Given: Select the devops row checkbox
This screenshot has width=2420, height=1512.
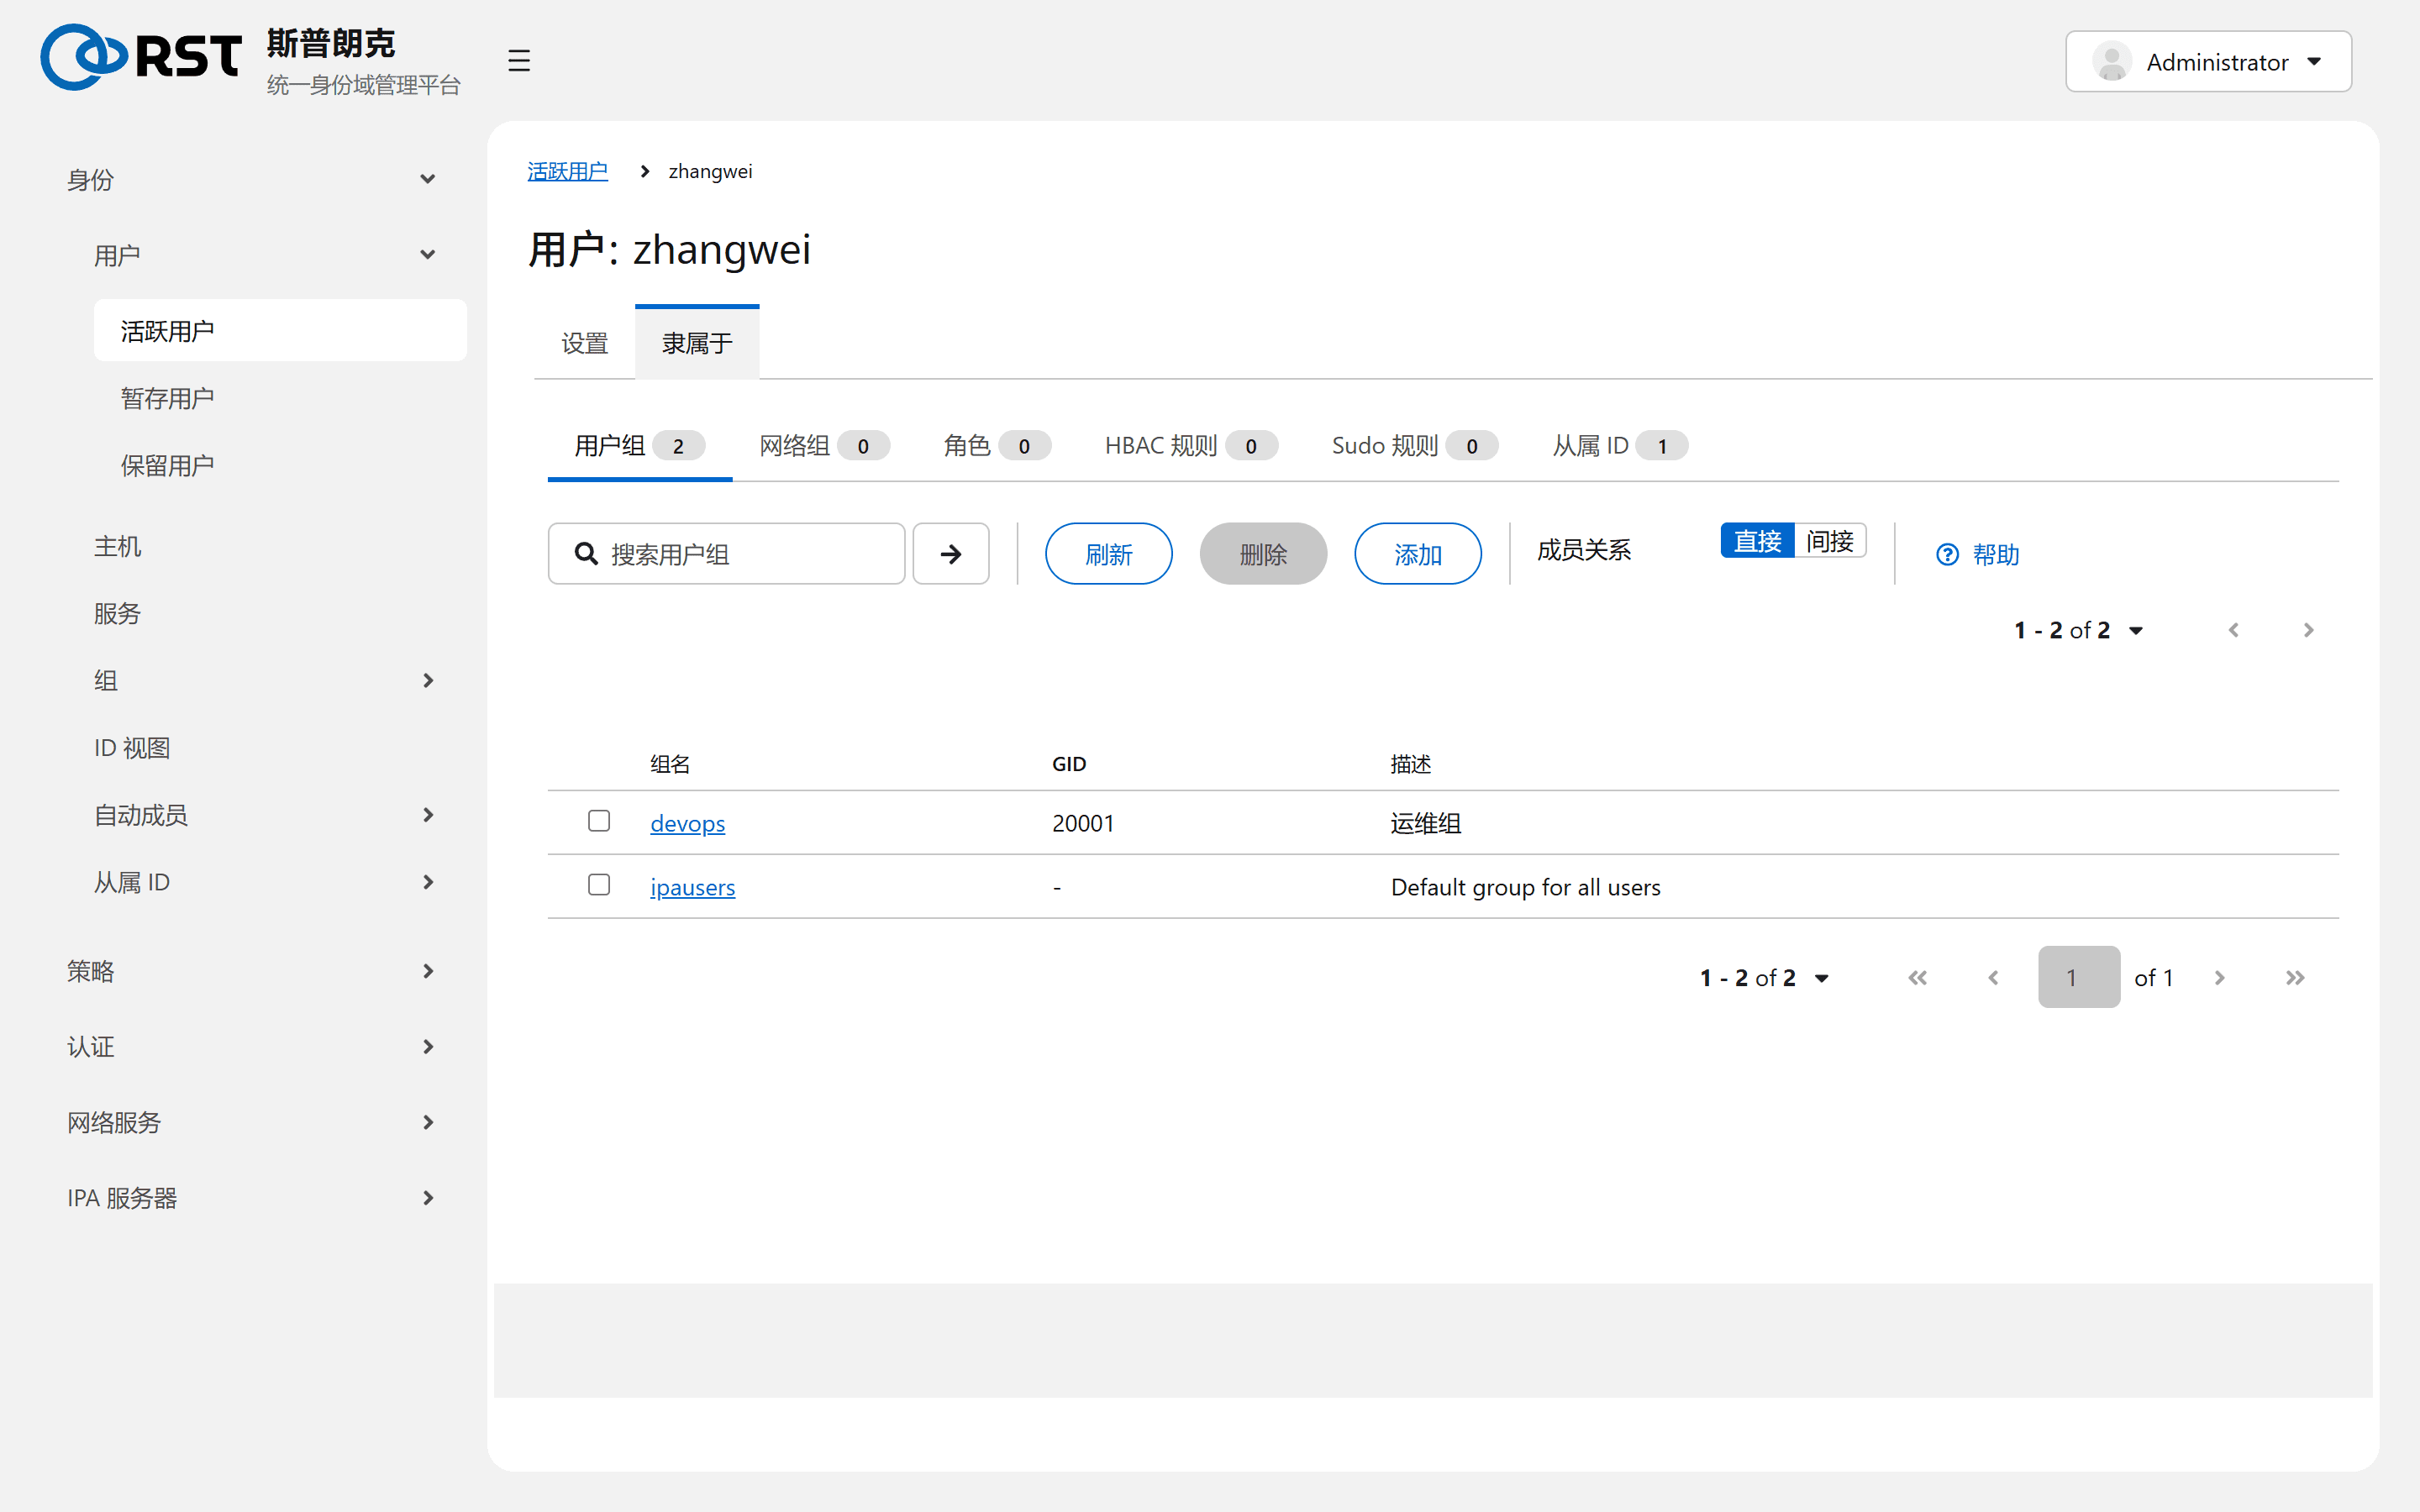Looking at the screenshot, I should (599, 821).
